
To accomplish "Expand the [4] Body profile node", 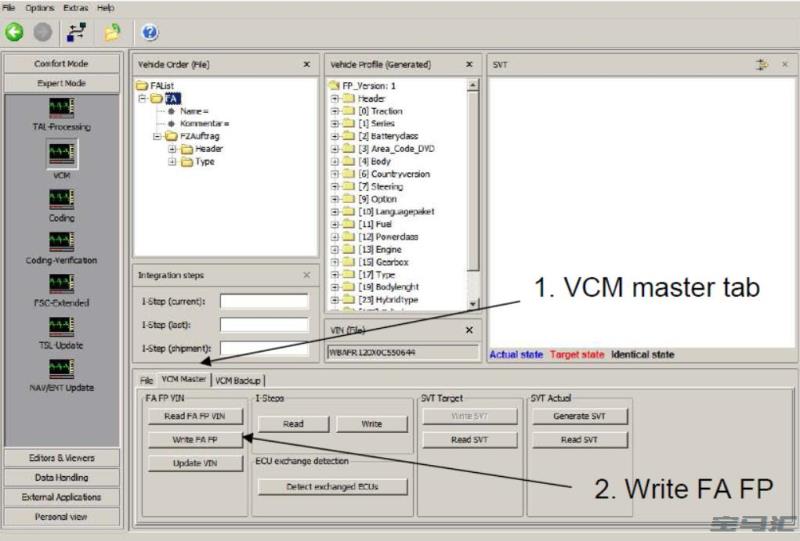I will [x=335, y=161].
